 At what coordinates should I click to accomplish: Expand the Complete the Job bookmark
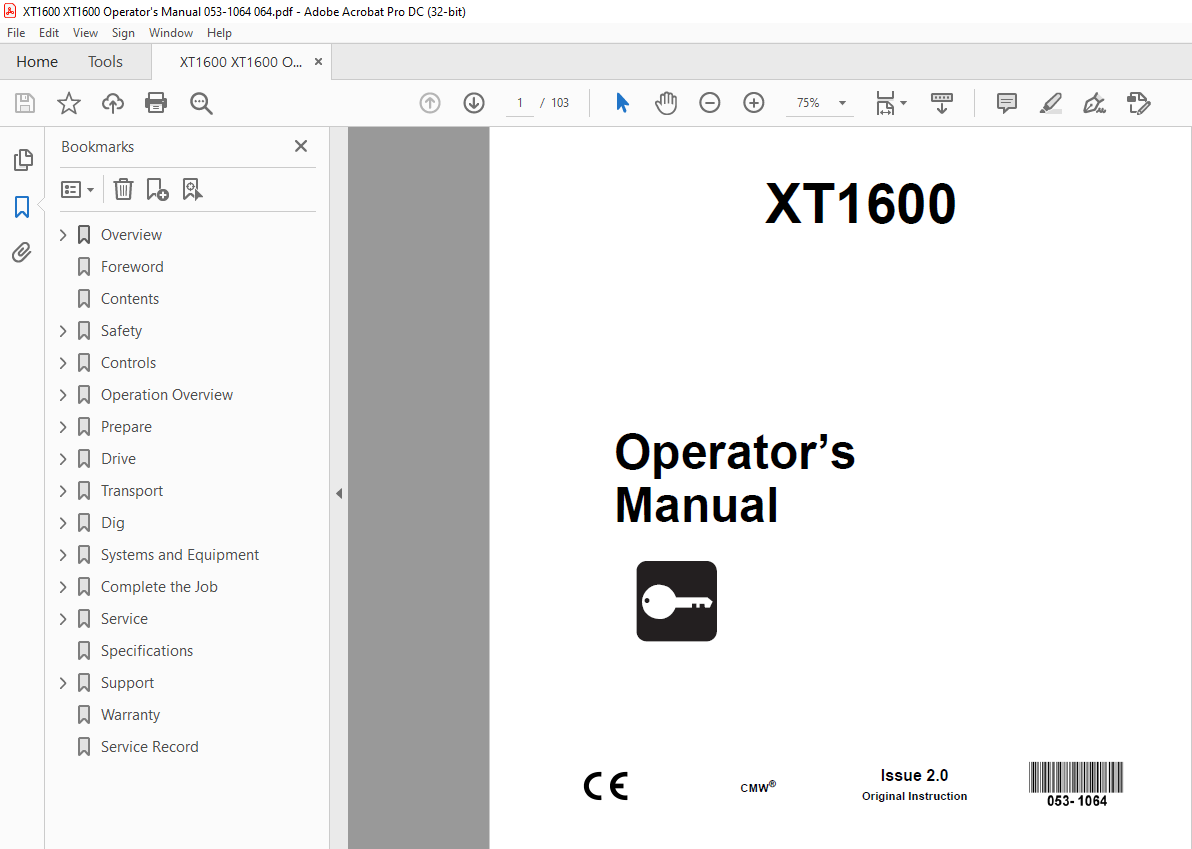[63, 587]
